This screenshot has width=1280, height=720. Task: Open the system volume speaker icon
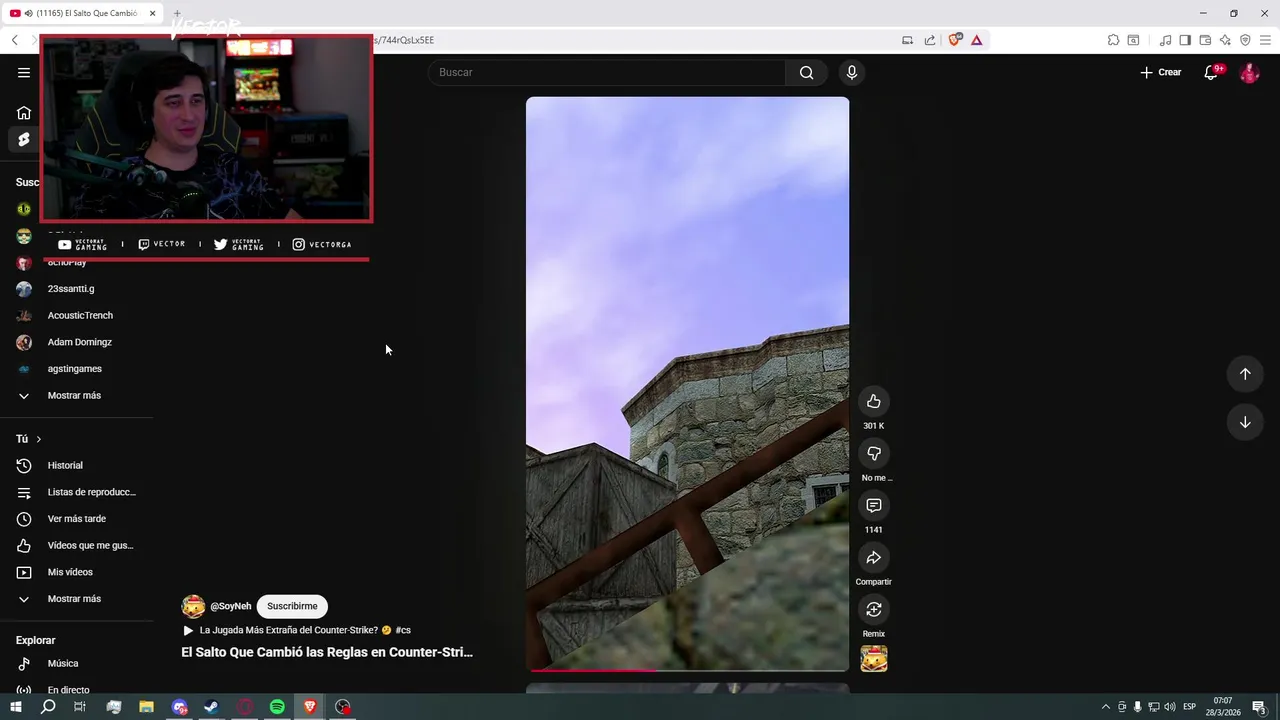[x=1170, y=707]
